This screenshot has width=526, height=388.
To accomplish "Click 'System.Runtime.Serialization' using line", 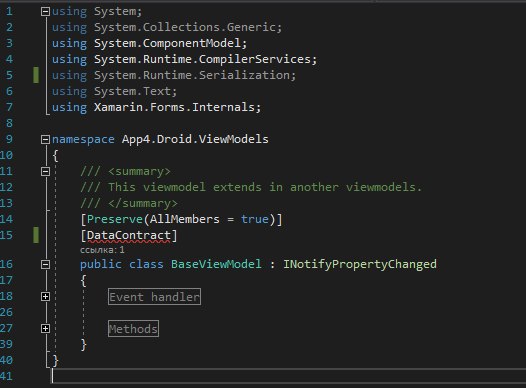I will [x=174, y=75].
